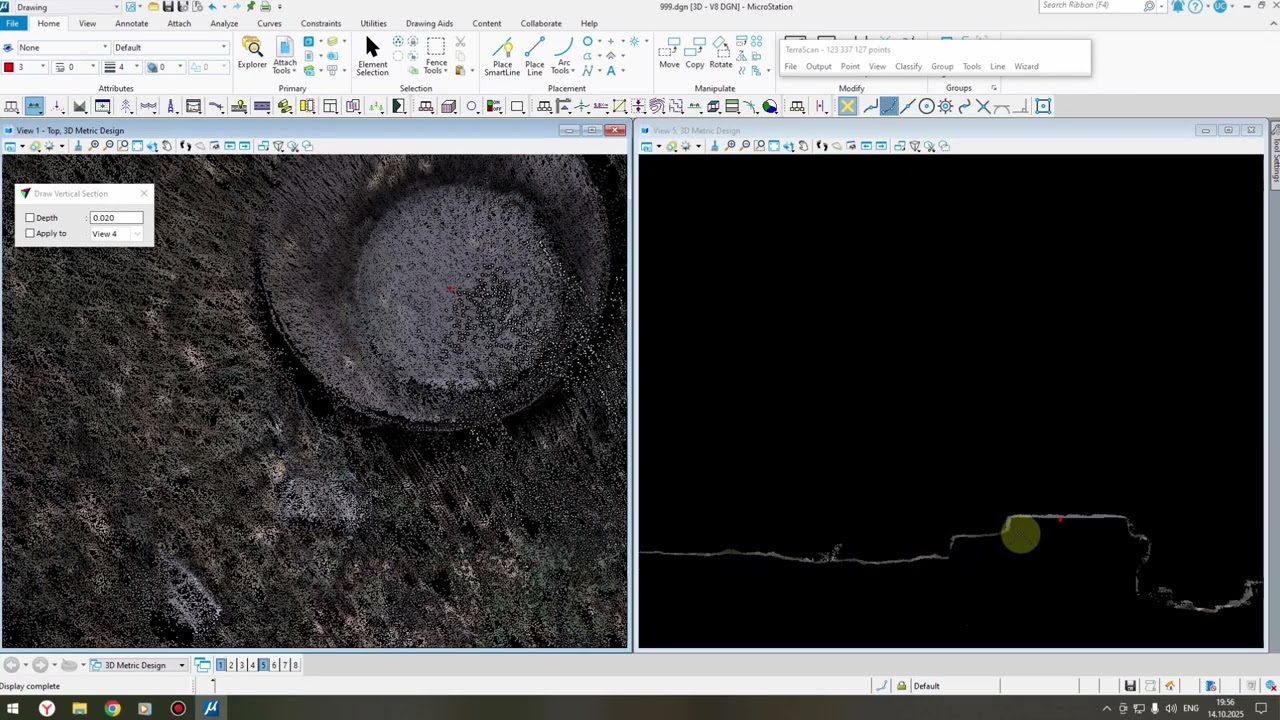1280x720 pixels.
Task: Click the yellow X snap icon in AccuSnap toolbar
Action: pyautogui.click(x=847, y=107)
